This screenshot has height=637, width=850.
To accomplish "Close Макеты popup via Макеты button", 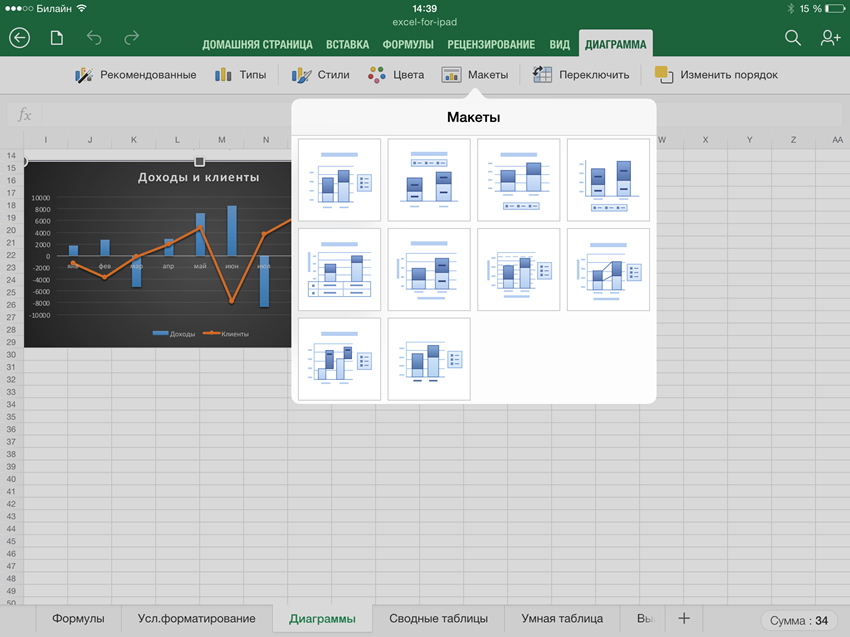I will click(x=475, y=75).
